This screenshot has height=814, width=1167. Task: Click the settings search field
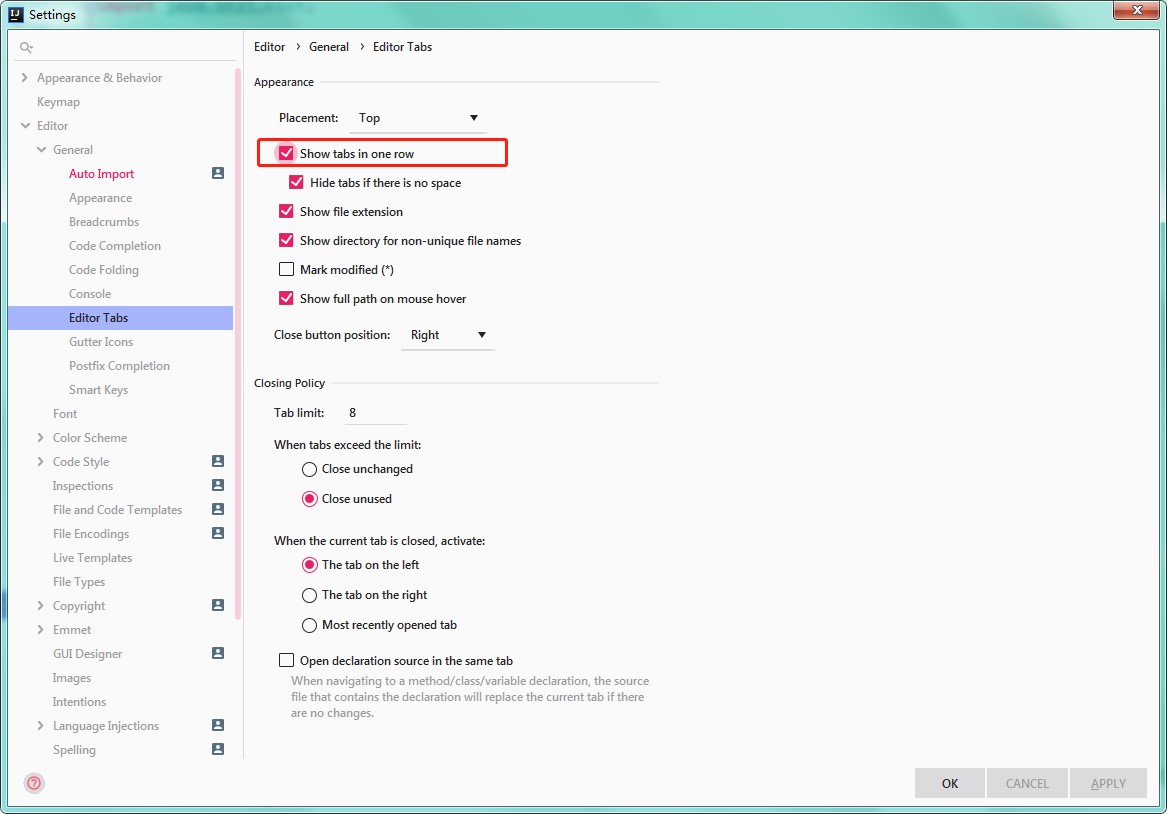click(126, 48)
